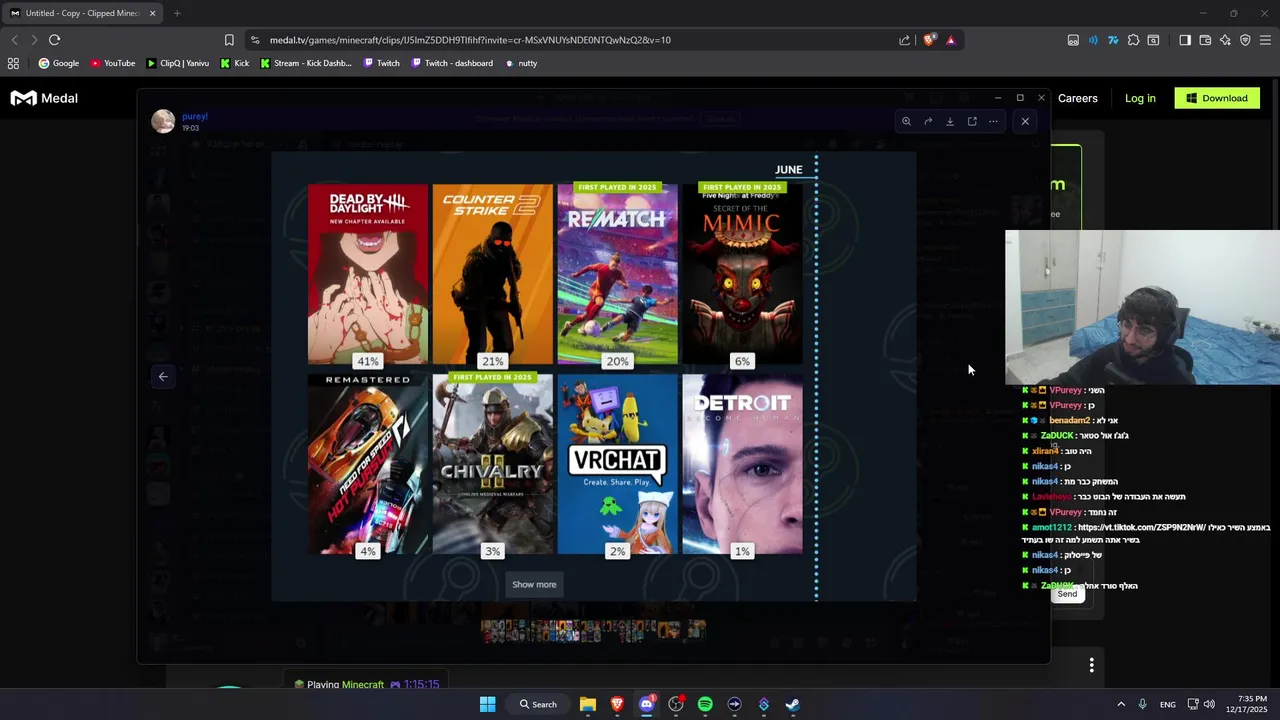Open Discord from the taskbar
Image resolution: width=1280 pixels, height=720 pixels.
tap(647, 704)
